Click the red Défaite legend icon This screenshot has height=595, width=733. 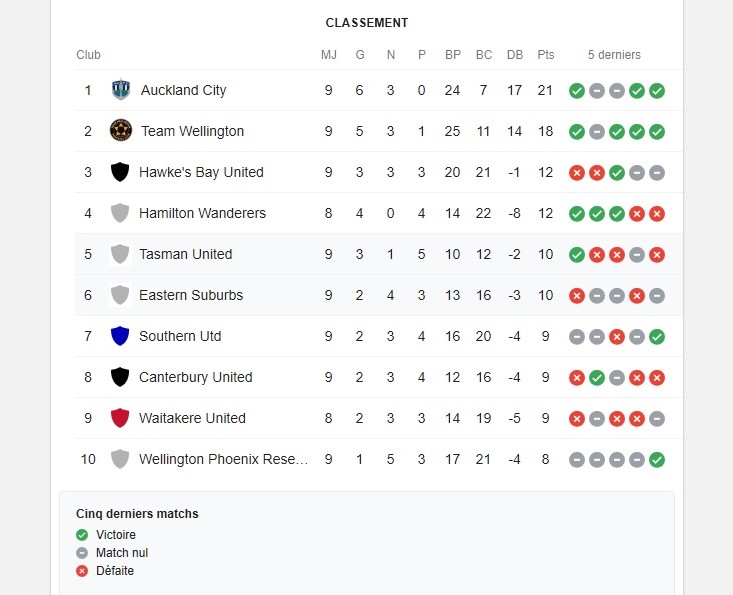tap(82, 571)
